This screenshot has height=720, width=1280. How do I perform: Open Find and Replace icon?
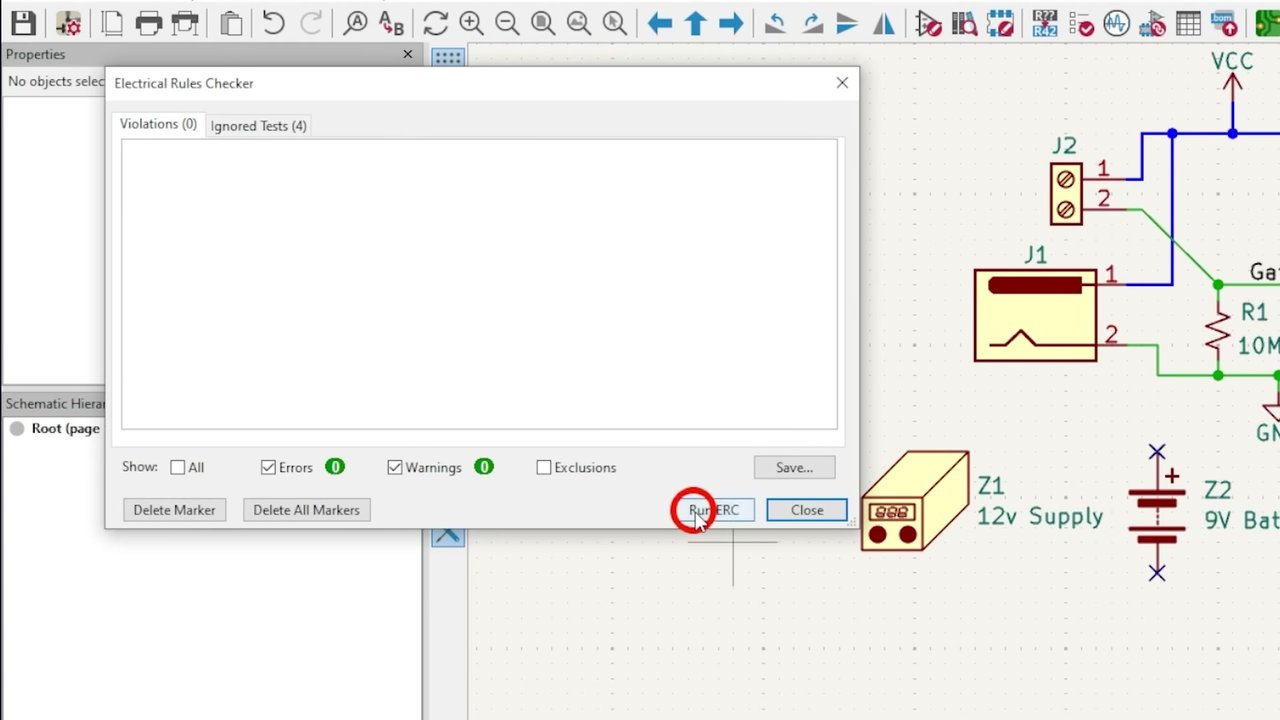(x=391, y=22)
